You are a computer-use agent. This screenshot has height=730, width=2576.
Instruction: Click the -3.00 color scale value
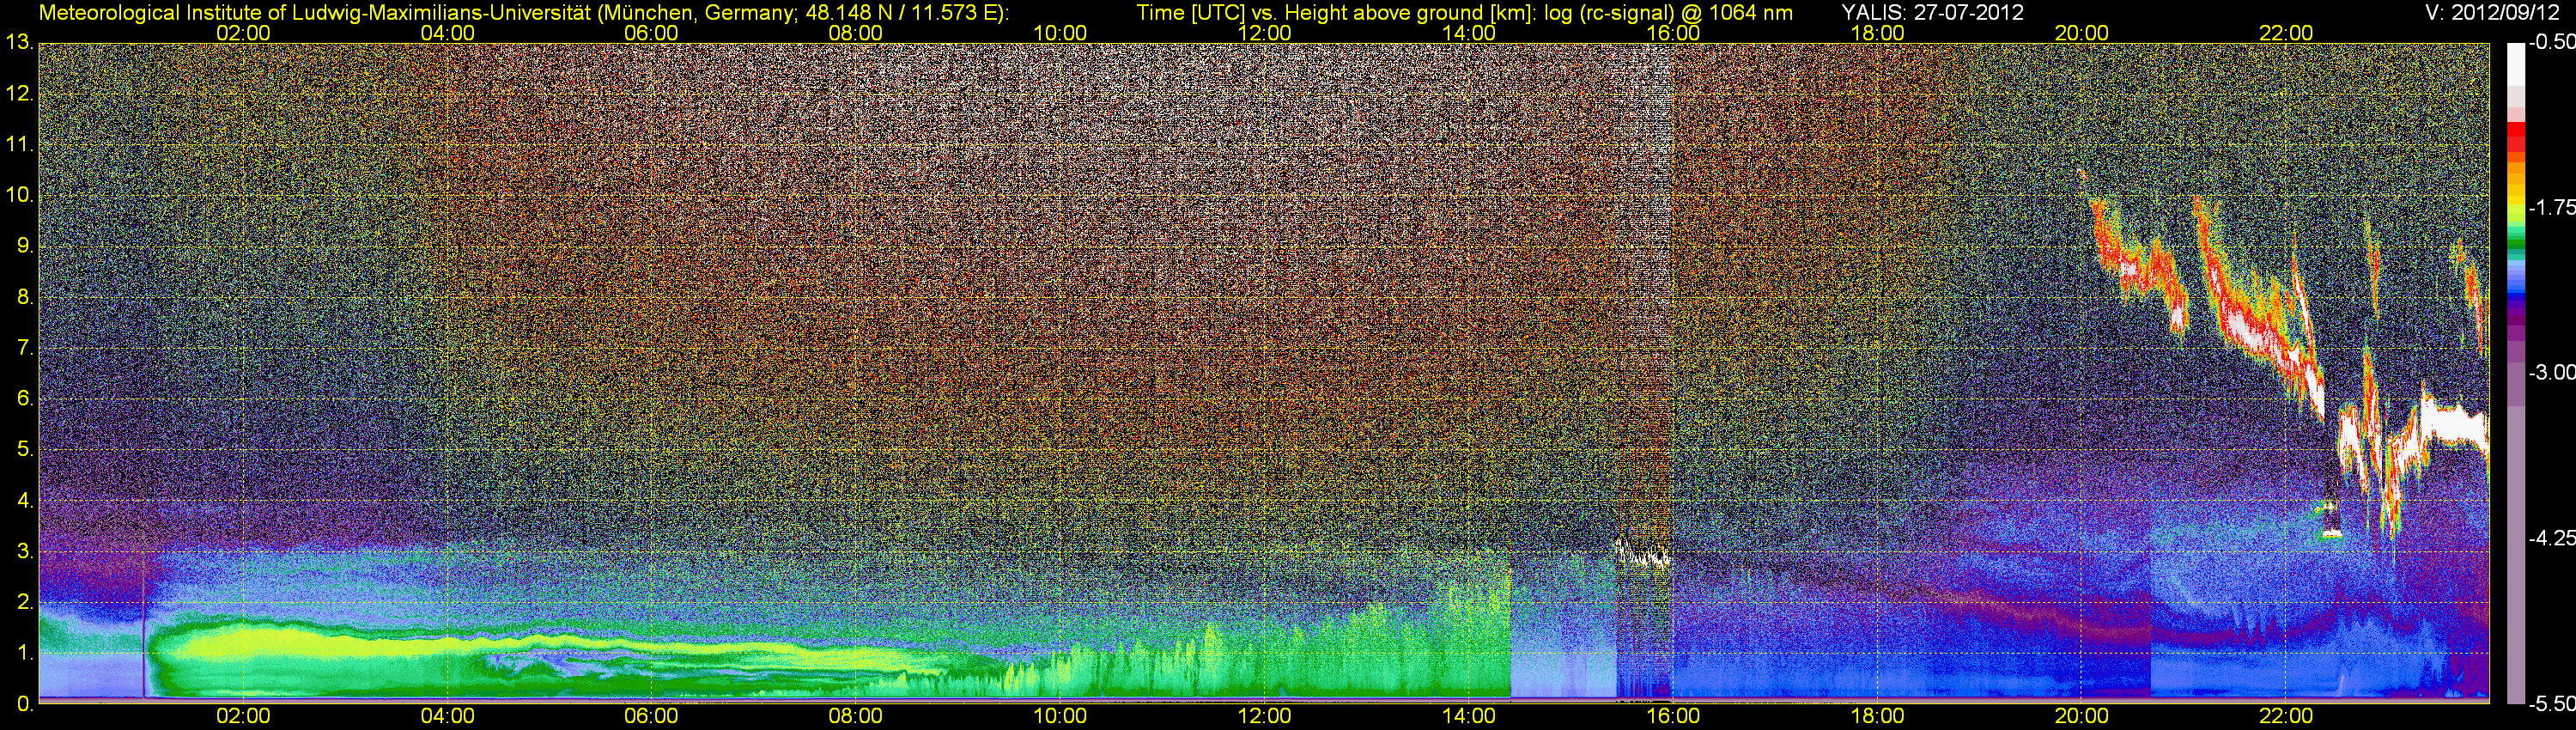click(x=2551, y=373)
